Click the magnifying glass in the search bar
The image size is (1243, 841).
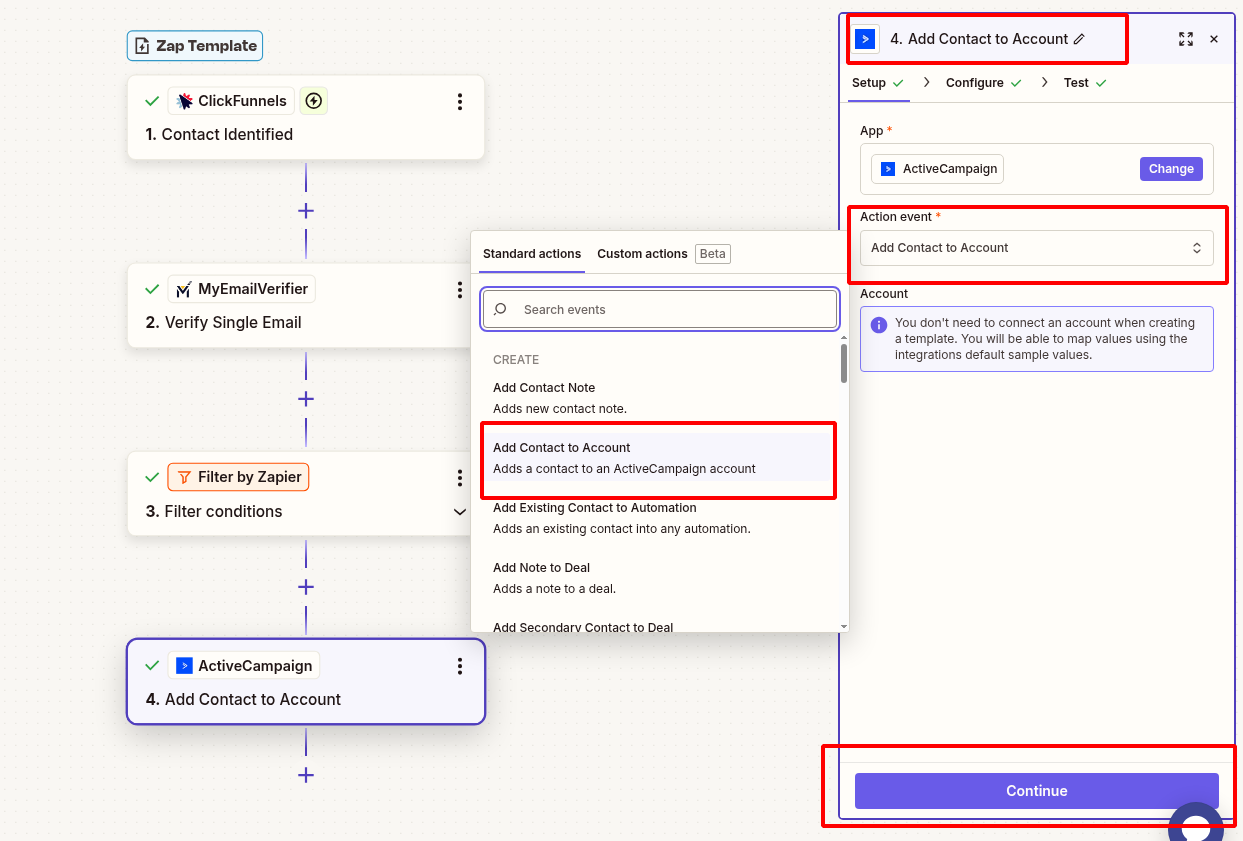(x=499, y=309)
